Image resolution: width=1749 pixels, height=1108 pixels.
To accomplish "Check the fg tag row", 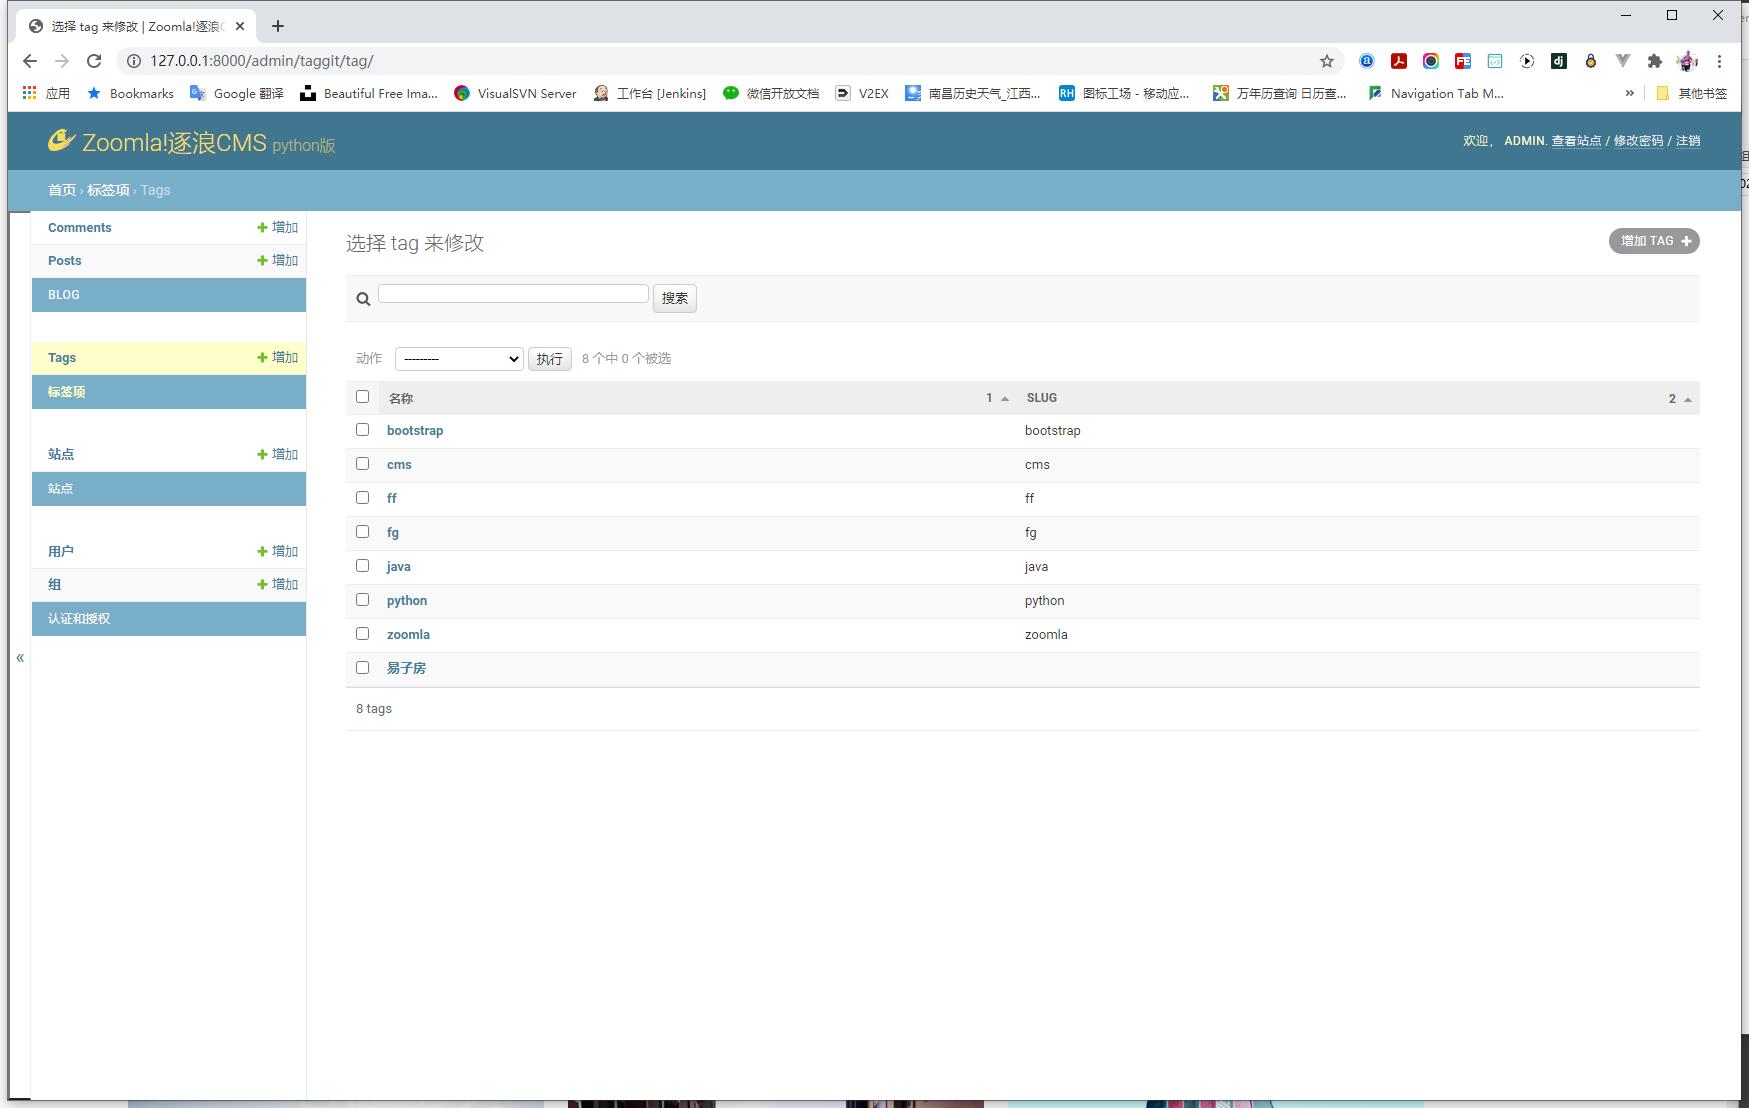I will coord(362,532).
